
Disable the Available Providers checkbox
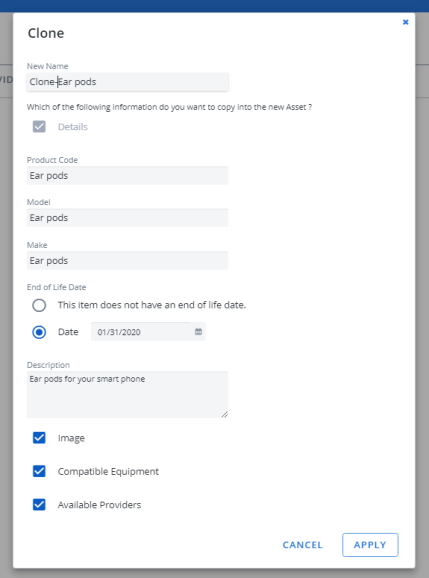click(x=39, y=505)
